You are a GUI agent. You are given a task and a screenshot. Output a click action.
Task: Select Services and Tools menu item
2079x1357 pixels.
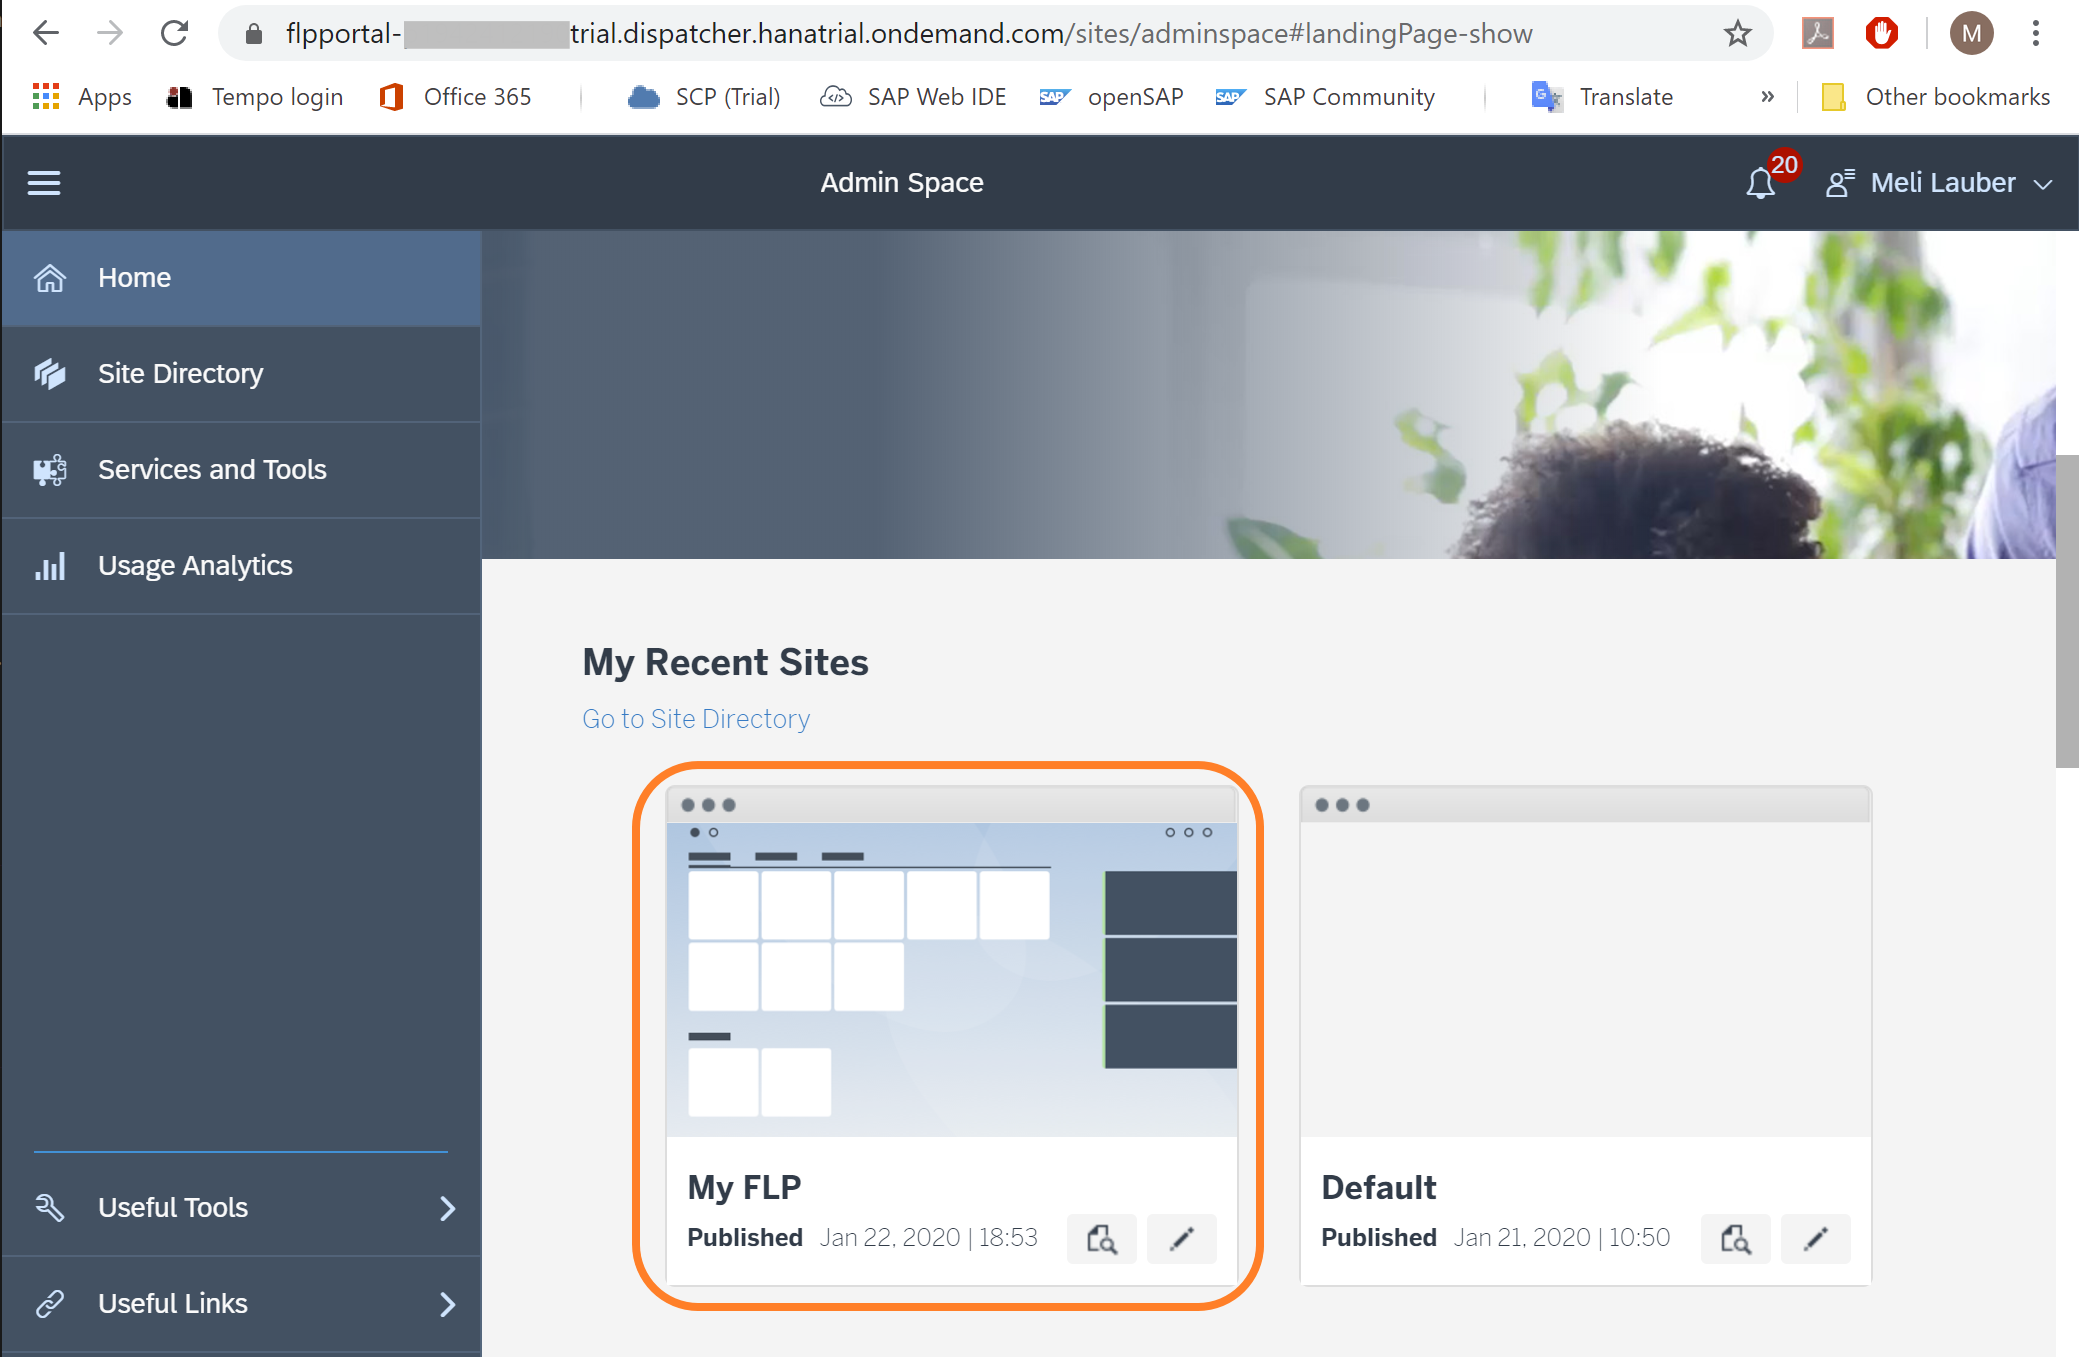212,470
